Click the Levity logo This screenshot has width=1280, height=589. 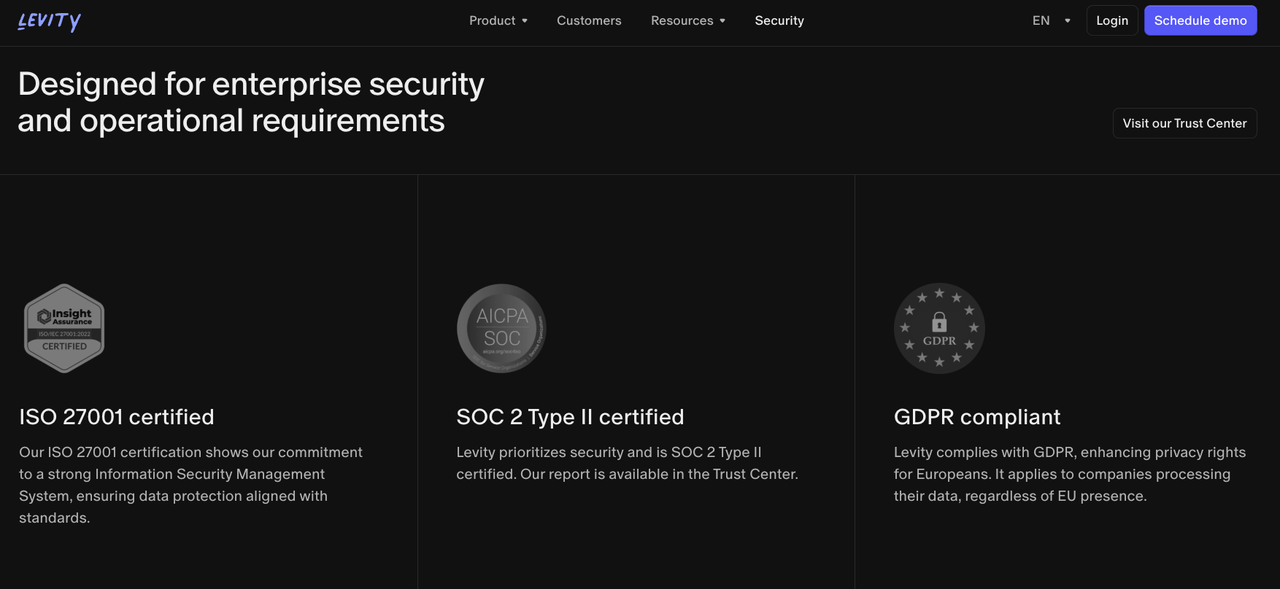(x=49, y=21)
